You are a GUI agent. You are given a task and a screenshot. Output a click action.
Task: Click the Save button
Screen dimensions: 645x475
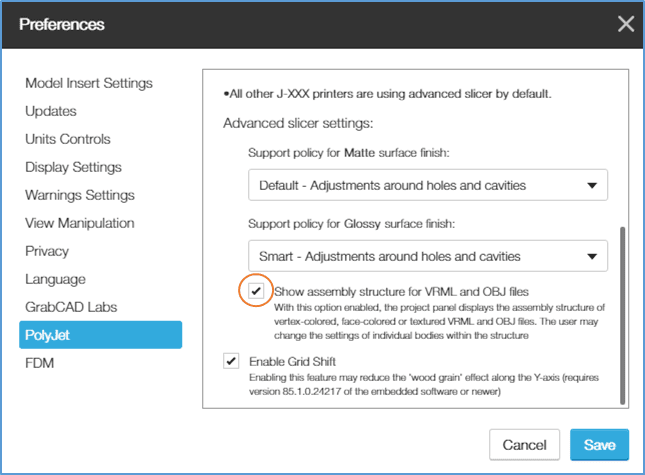pyautogui.click(x=599, y=445)
